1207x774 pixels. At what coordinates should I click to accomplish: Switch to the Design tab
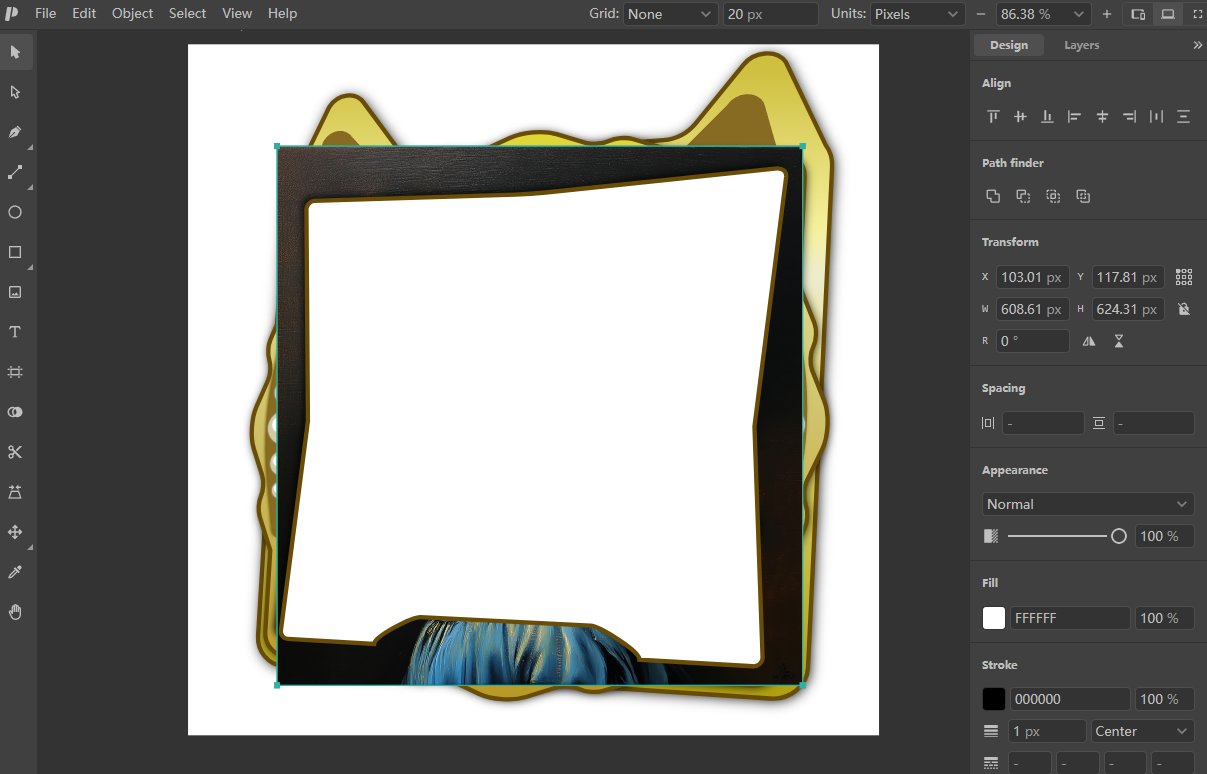1008,45
